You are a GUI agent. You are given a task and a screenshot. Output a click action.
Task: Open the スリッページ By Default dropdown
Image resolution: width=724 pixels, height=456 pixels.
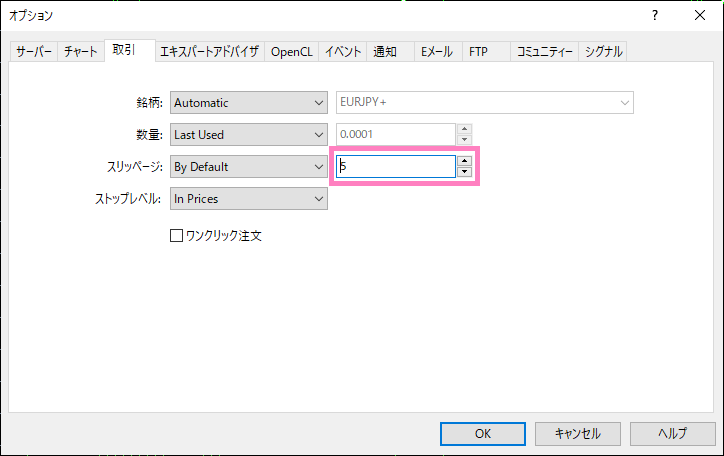(x=249, y=166)
